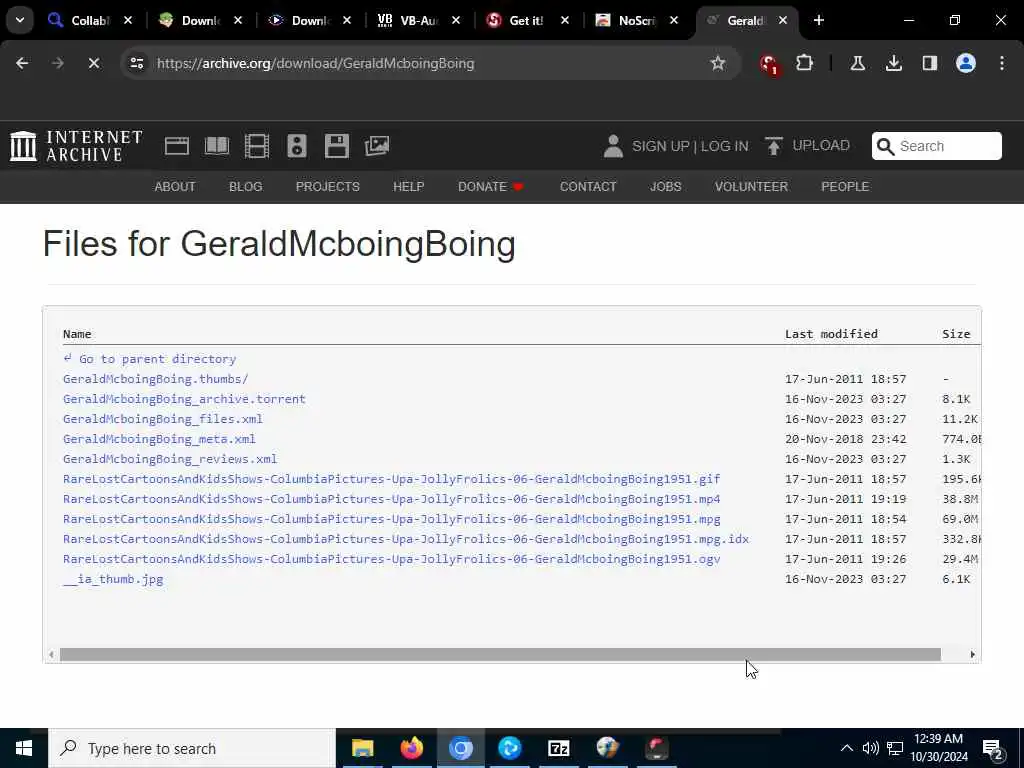This screenshot has height=768, width=1024.
Task: Open the Chrome profile avatar
Action: coord(965,63)
